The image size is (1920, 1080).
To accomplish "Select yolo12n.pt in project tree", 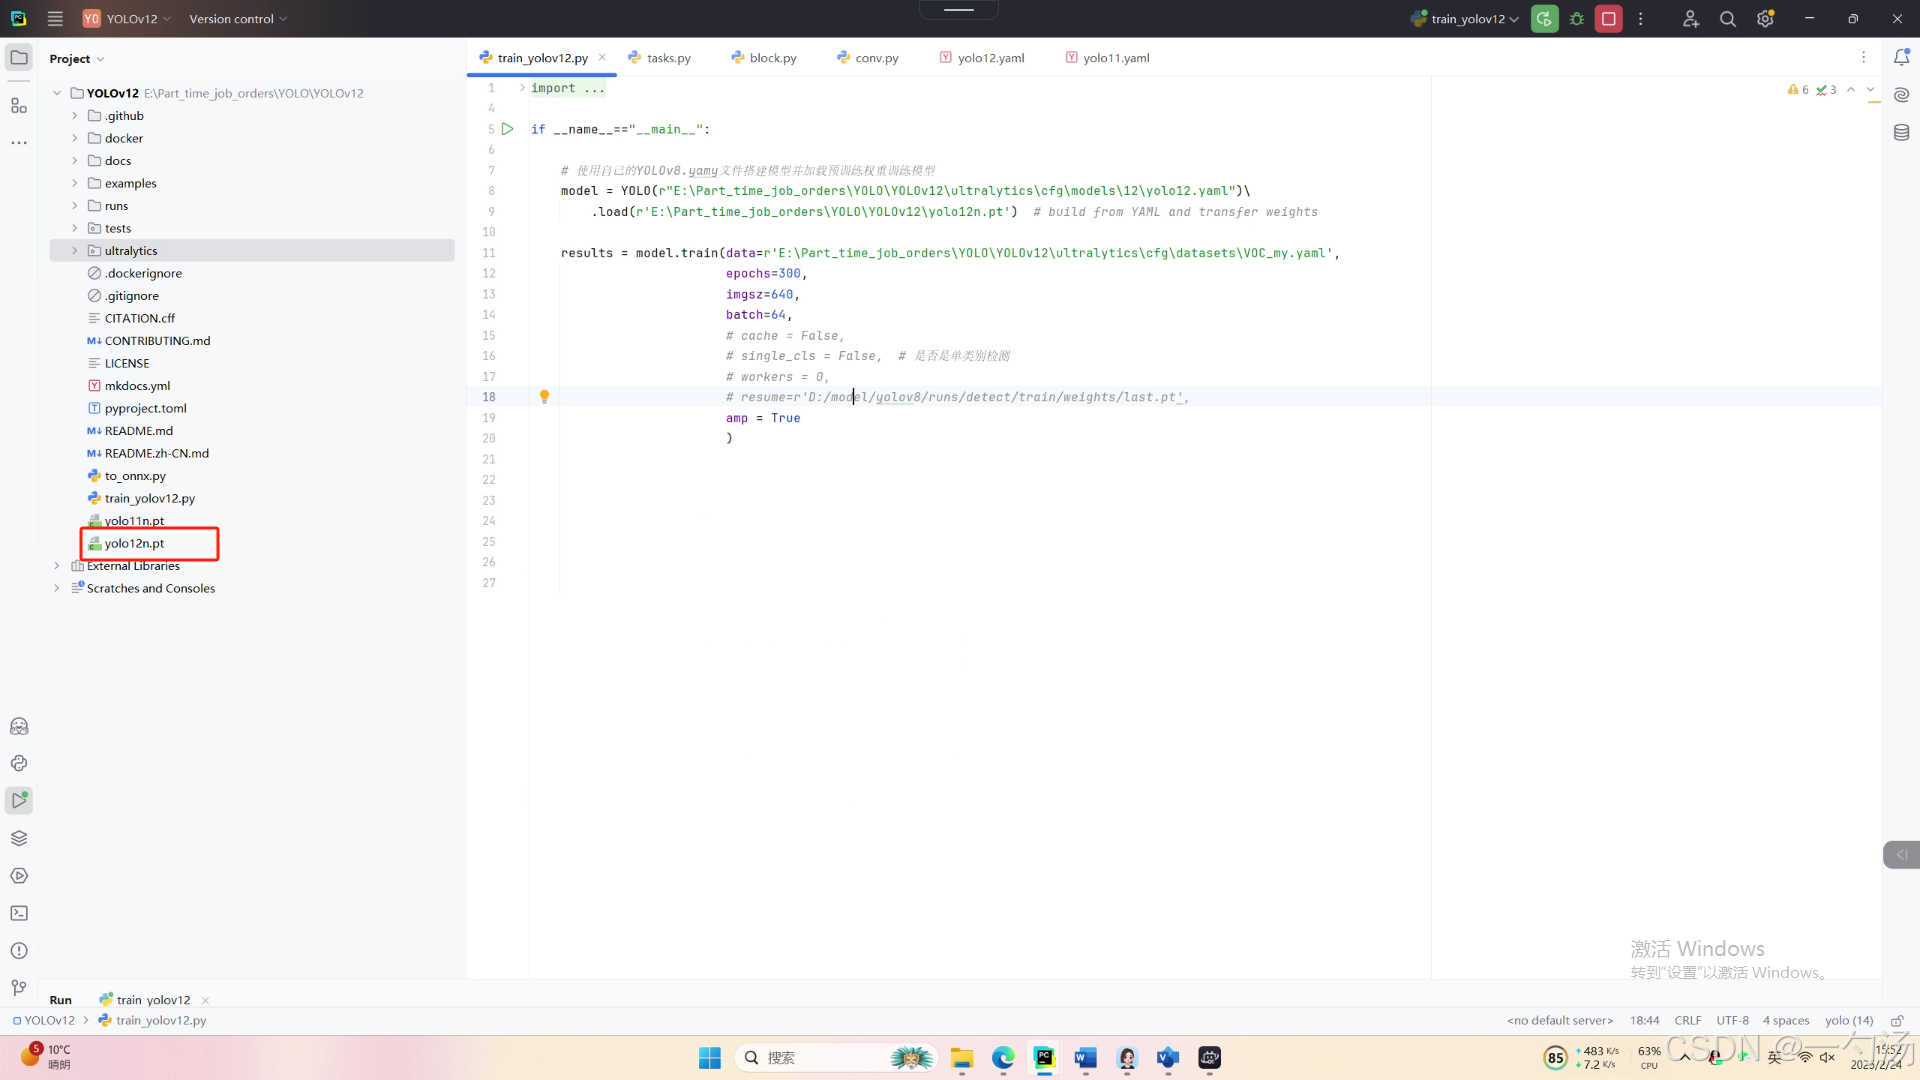I will (134, 544).
